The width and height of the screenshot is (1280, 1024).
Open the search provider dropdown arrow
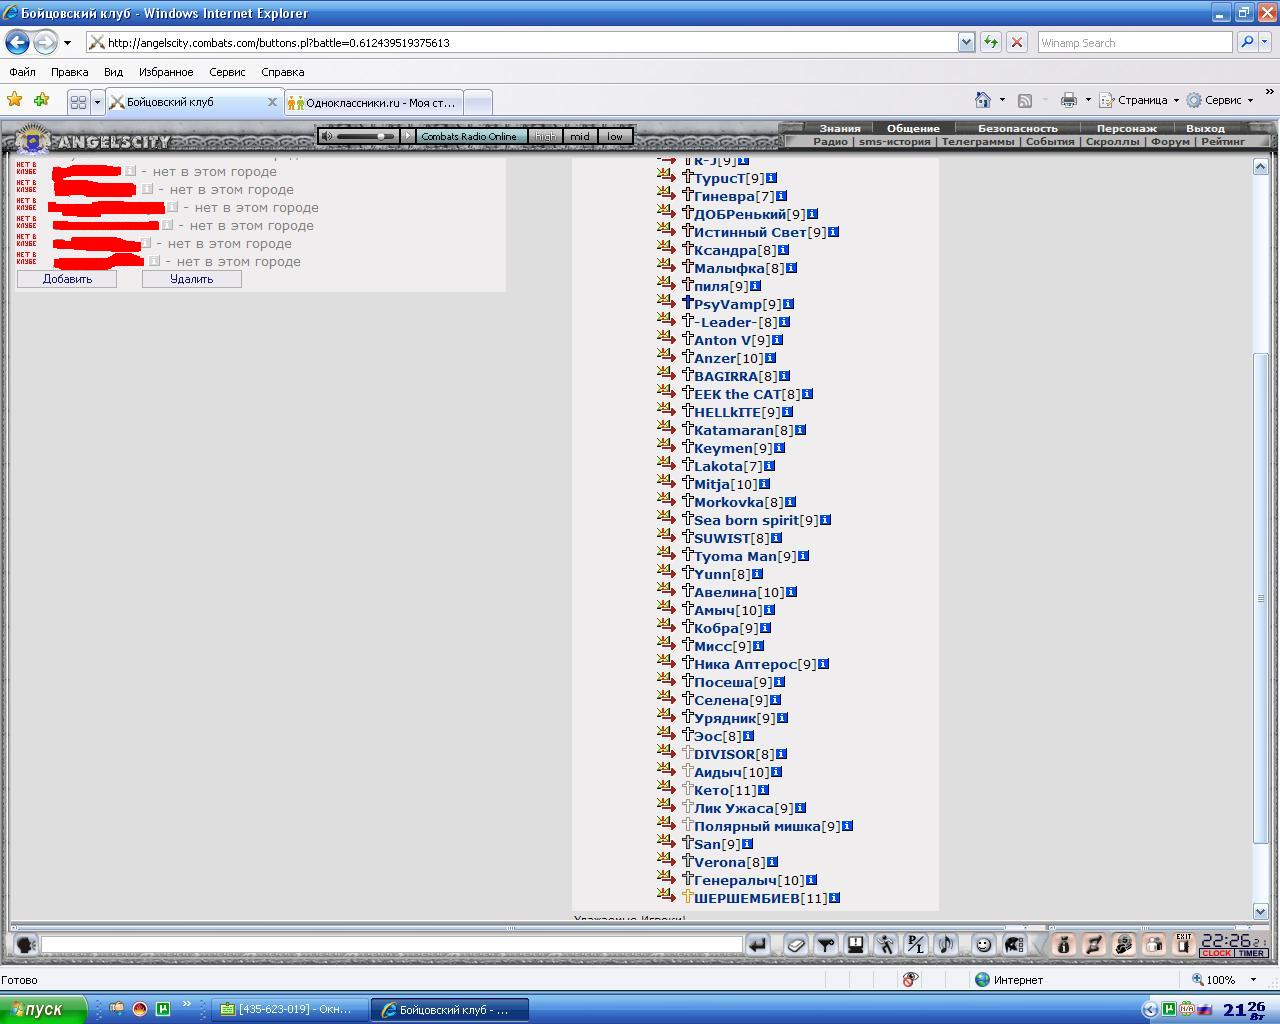[1267, 42]
